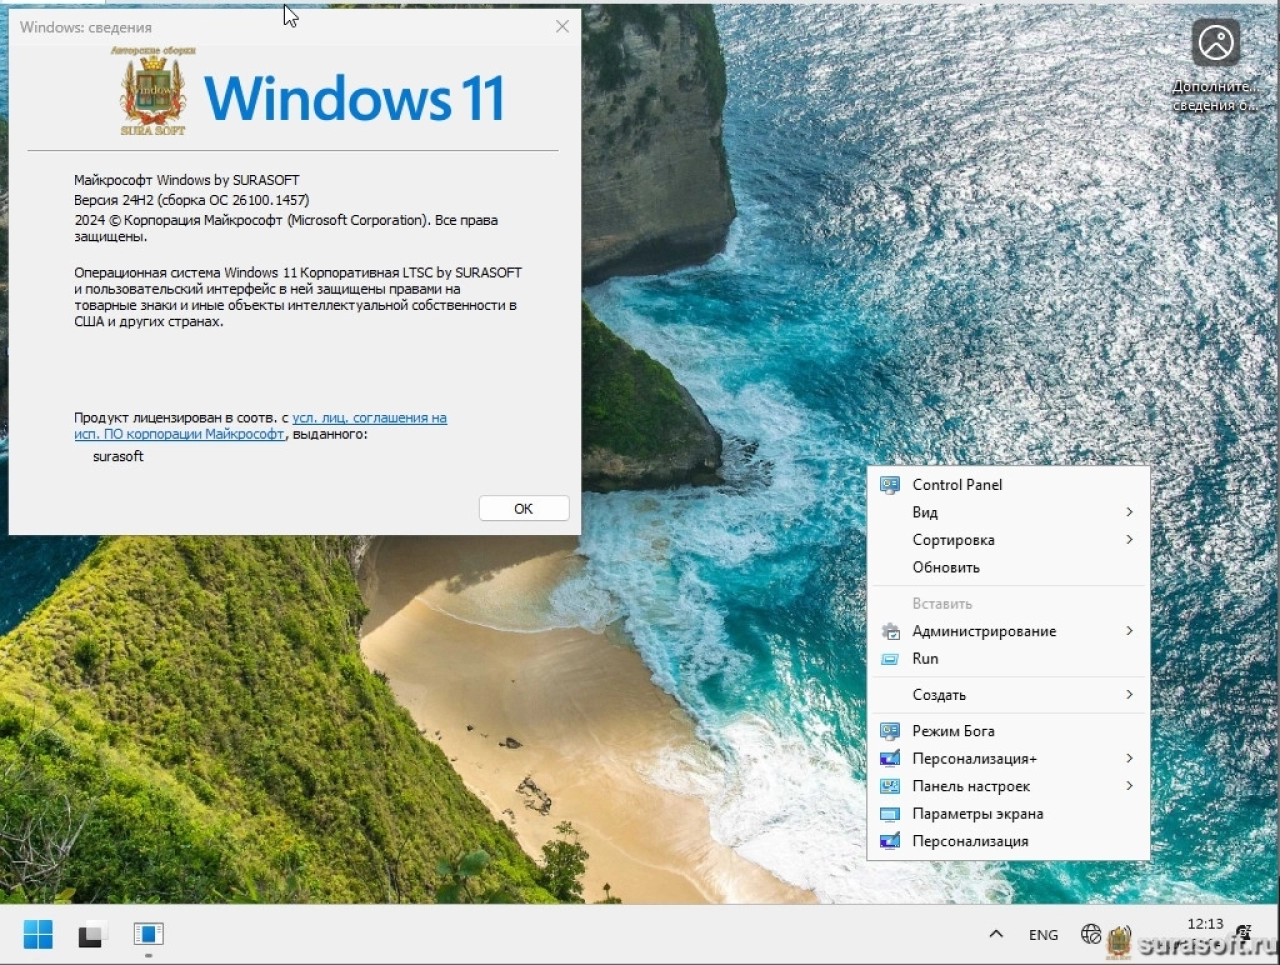The image size is (1280, 965).
Task: Expand the arrow beside Сортировка
Action: tap(1129, 540)
